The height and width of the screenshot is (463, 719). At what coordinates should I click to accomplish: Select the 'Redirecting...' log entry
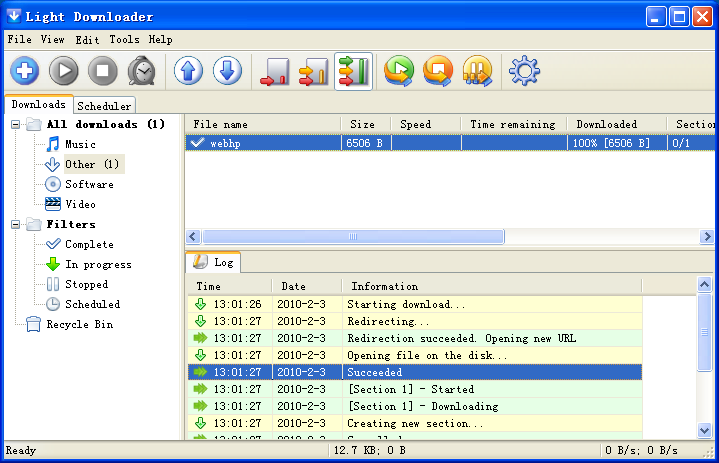(x=415, y=321)
